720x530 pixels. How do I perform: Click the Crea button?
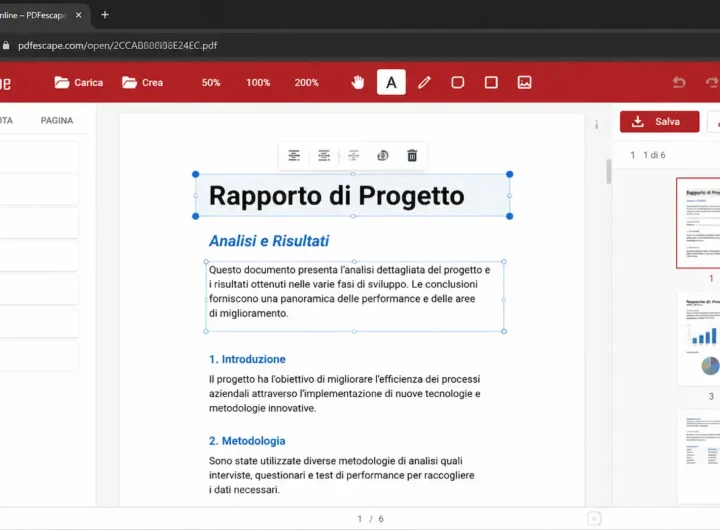[142, 83]
